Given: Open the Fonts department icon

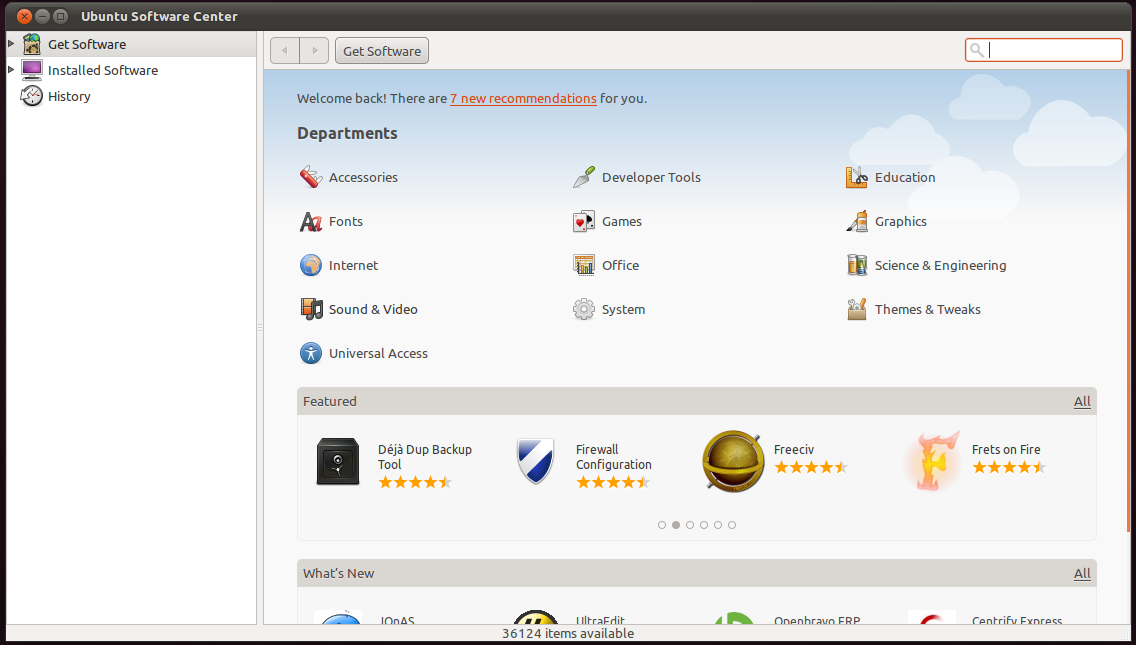Looking at the screenshot, I should pos(311,221).
